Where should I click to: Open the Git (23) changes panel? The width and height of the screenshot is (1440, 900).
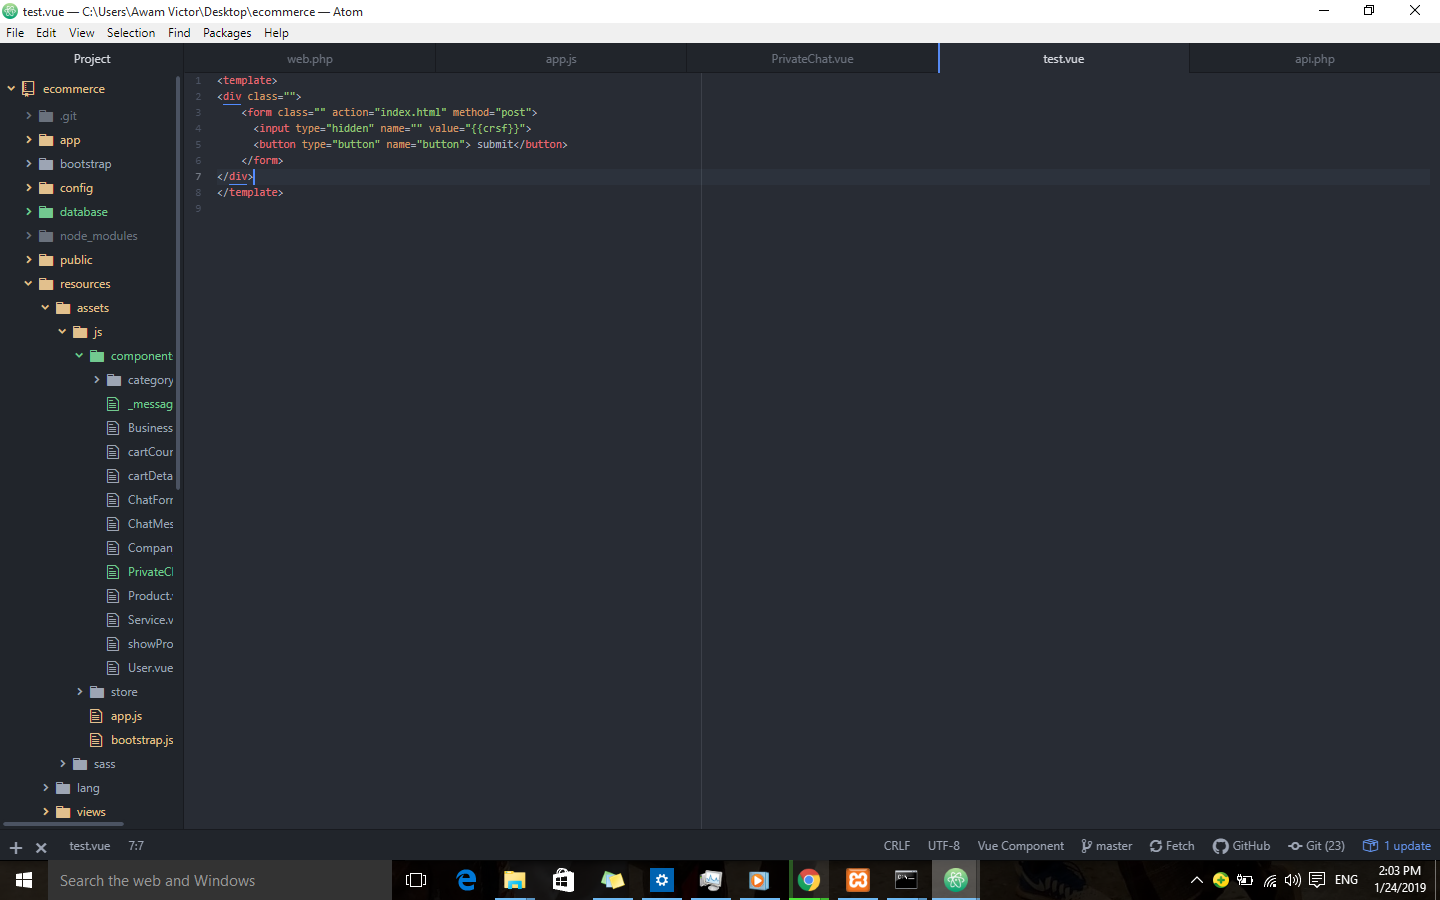point(1316,846)
